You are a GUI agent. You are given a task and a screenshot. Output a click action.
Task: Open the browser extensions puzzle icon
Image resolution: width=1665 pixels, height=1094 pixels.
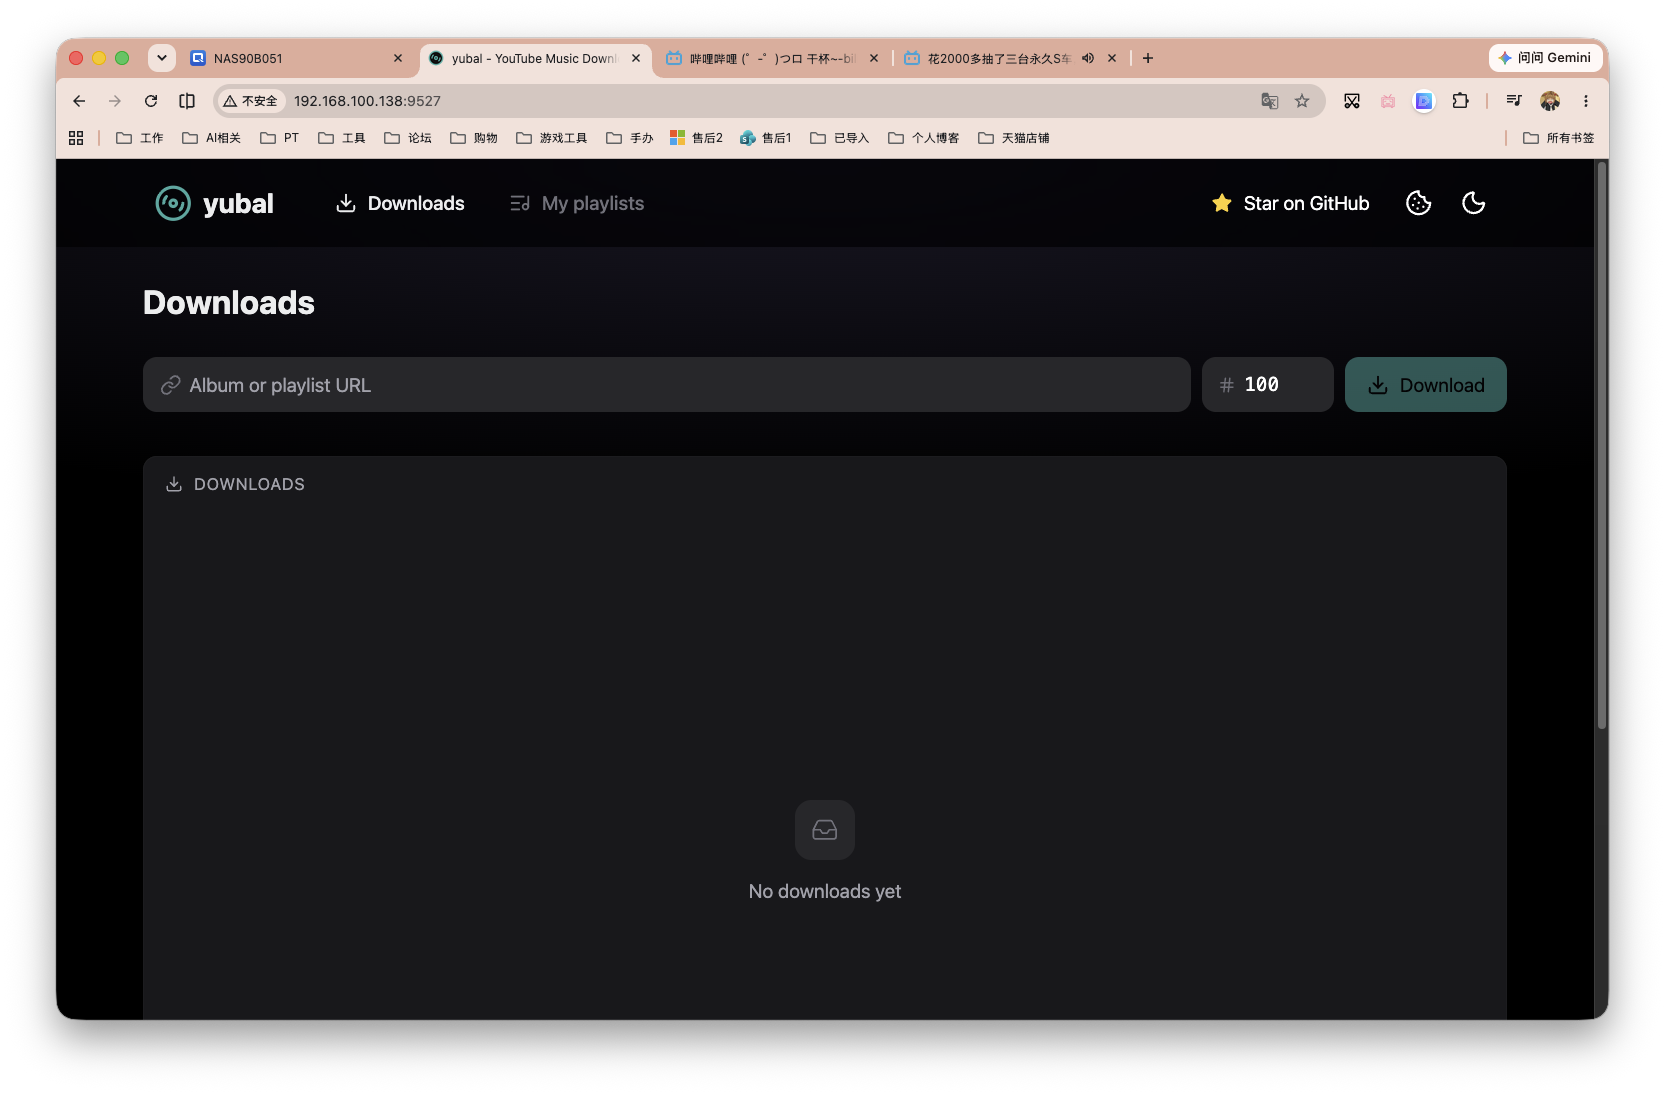click(1460, 101)
